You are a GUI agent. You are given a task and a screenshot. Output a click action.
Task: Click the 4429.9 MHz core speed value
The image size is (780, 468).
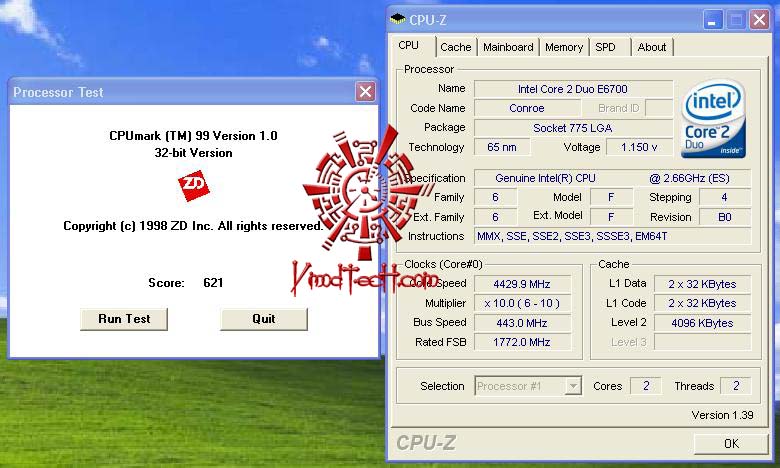pos(522,284)
